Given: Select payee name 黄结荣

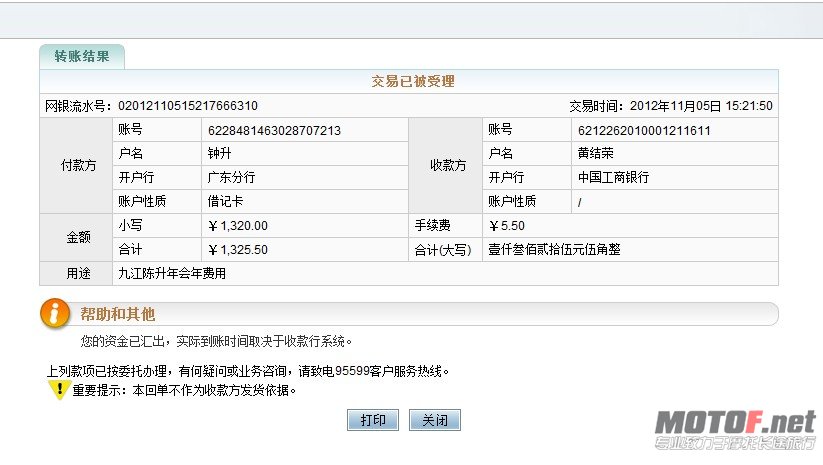Looking at the screenshot, I should (595, 153).
